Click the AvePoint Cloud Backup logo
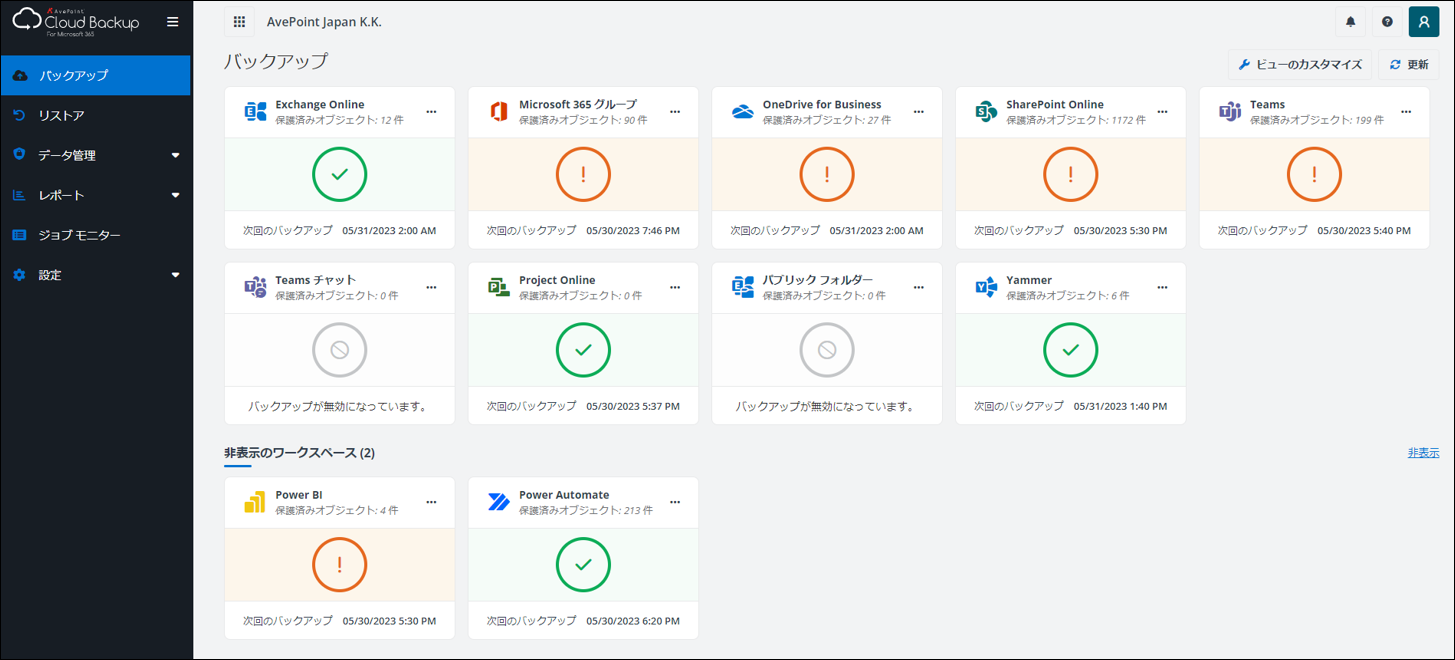The image size is (1455, 660). tap(76, 20)
